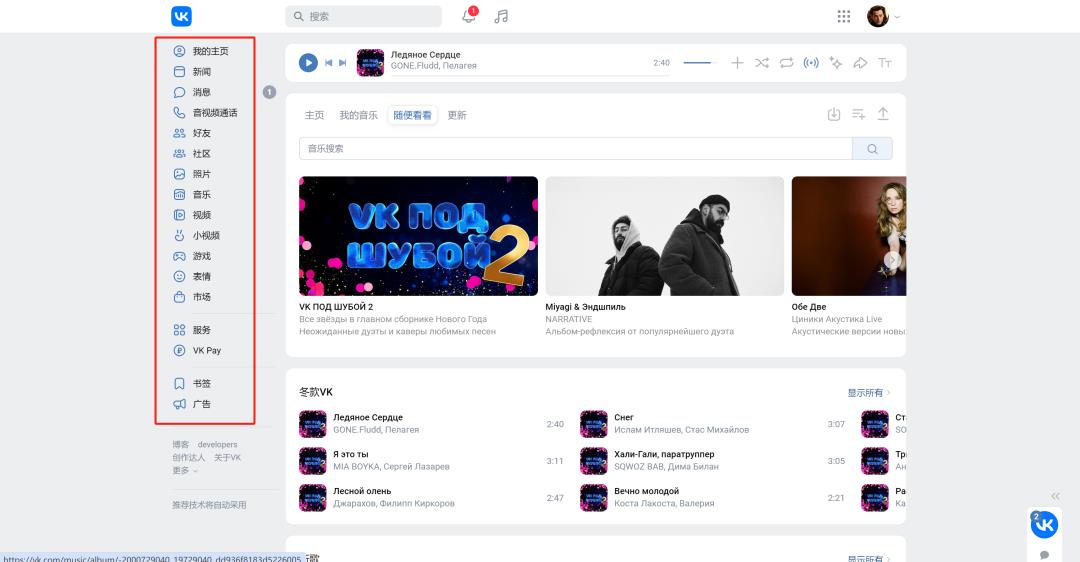
Task: Click the music note icon in header
Action: (x=501, y=16)
